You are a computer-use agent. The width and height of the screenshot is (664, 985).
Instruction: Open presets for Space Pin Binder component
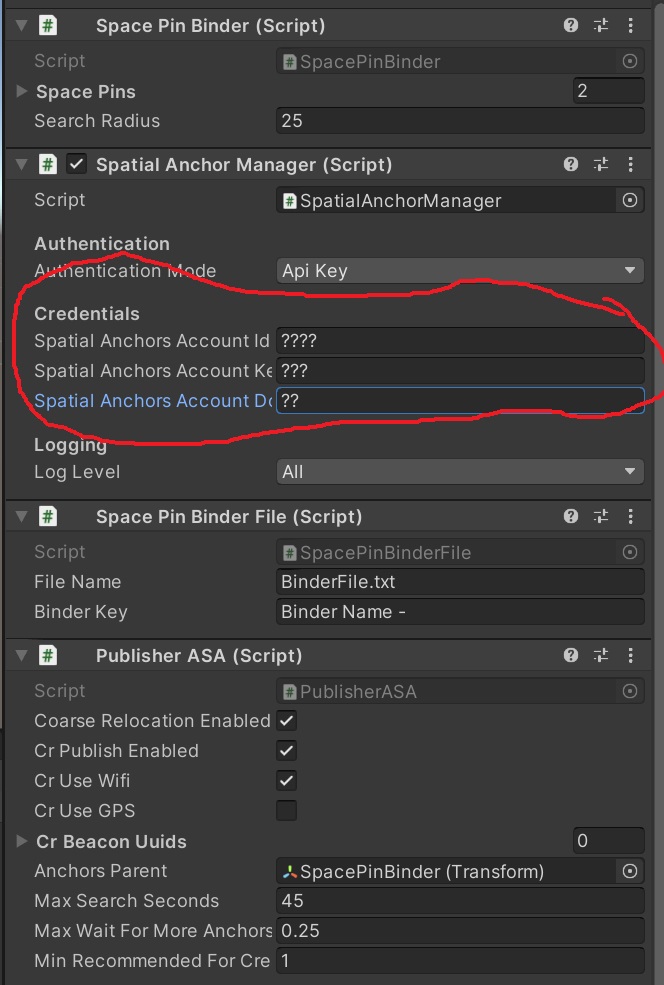click(x=601, y=25)
